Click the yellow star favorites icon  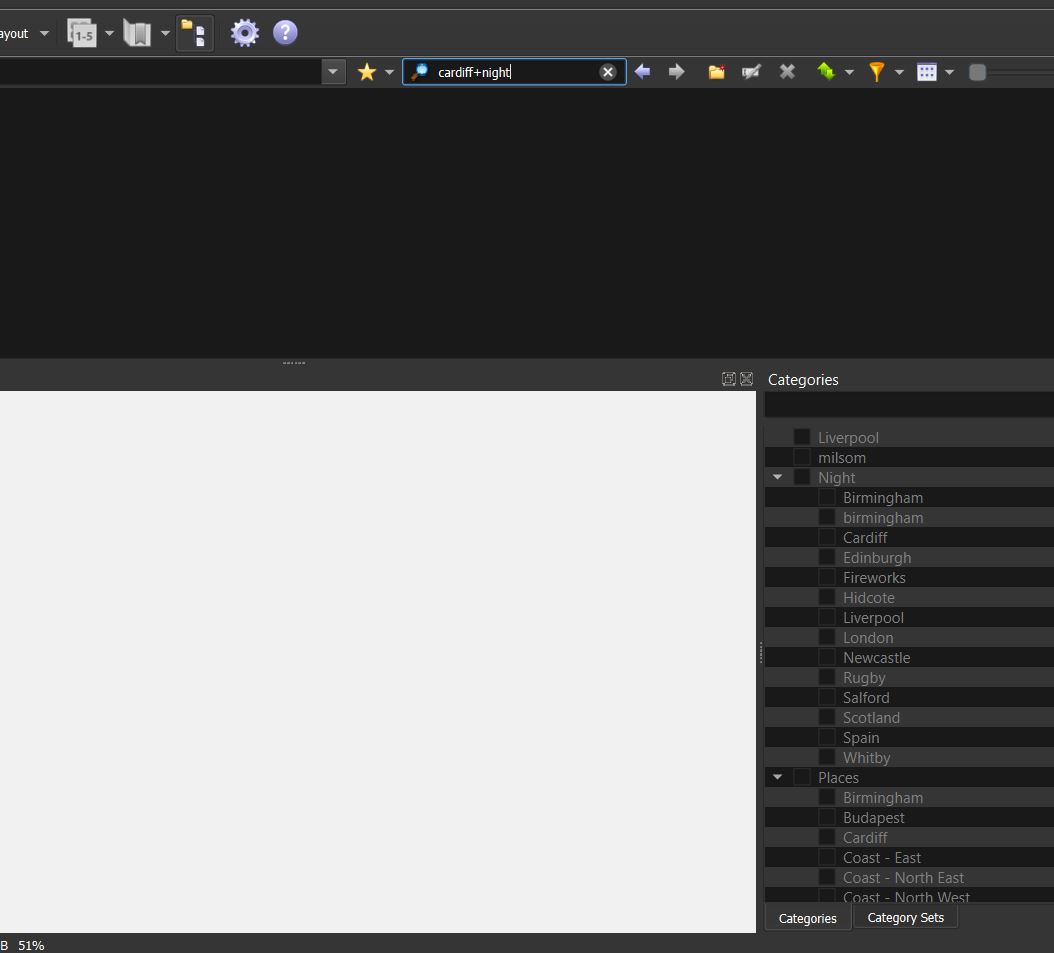(x=366, y=72)
